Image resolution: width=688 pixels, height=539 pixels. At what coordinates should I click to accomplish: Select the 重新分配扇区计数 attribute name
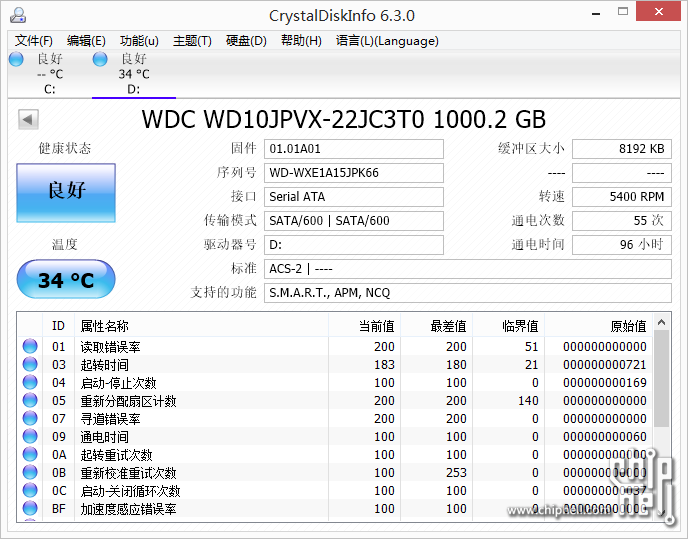[x=128, y=401]
